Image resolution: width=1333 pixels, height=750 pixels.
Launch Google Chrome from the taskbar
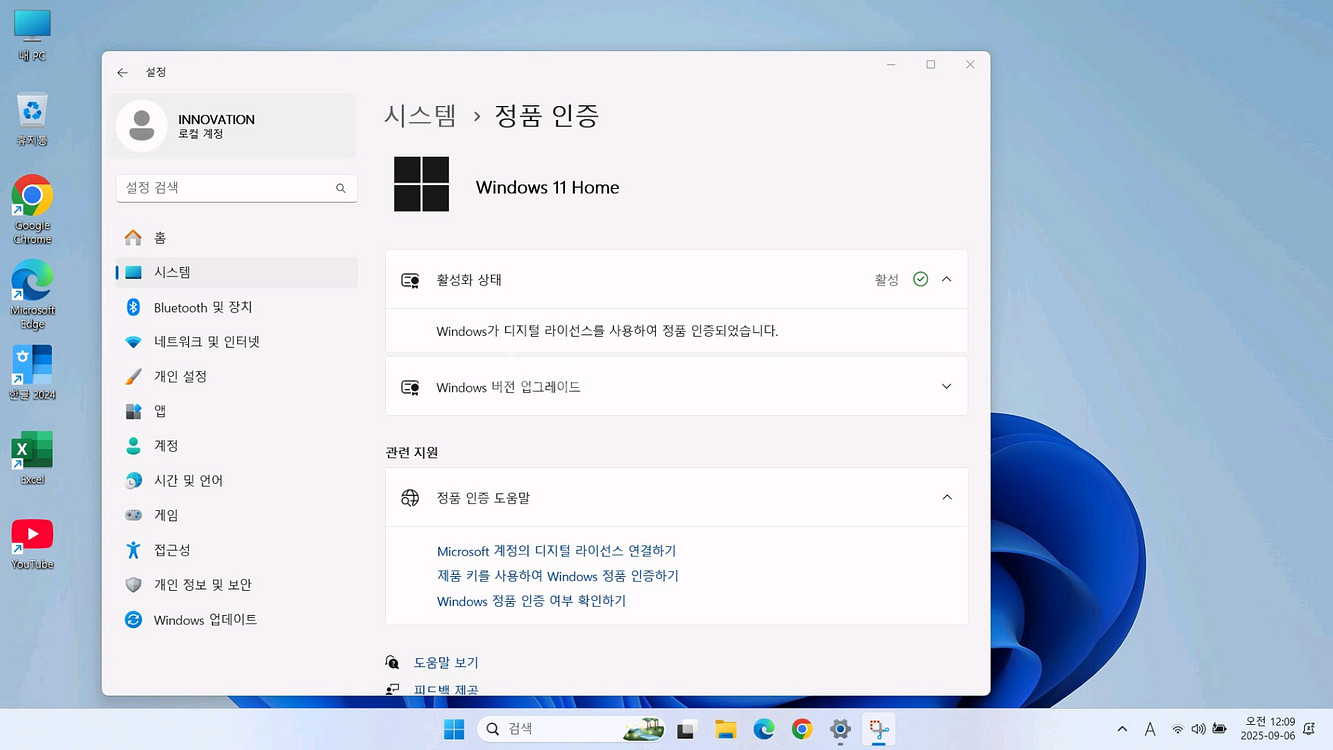tap(801, 729)
